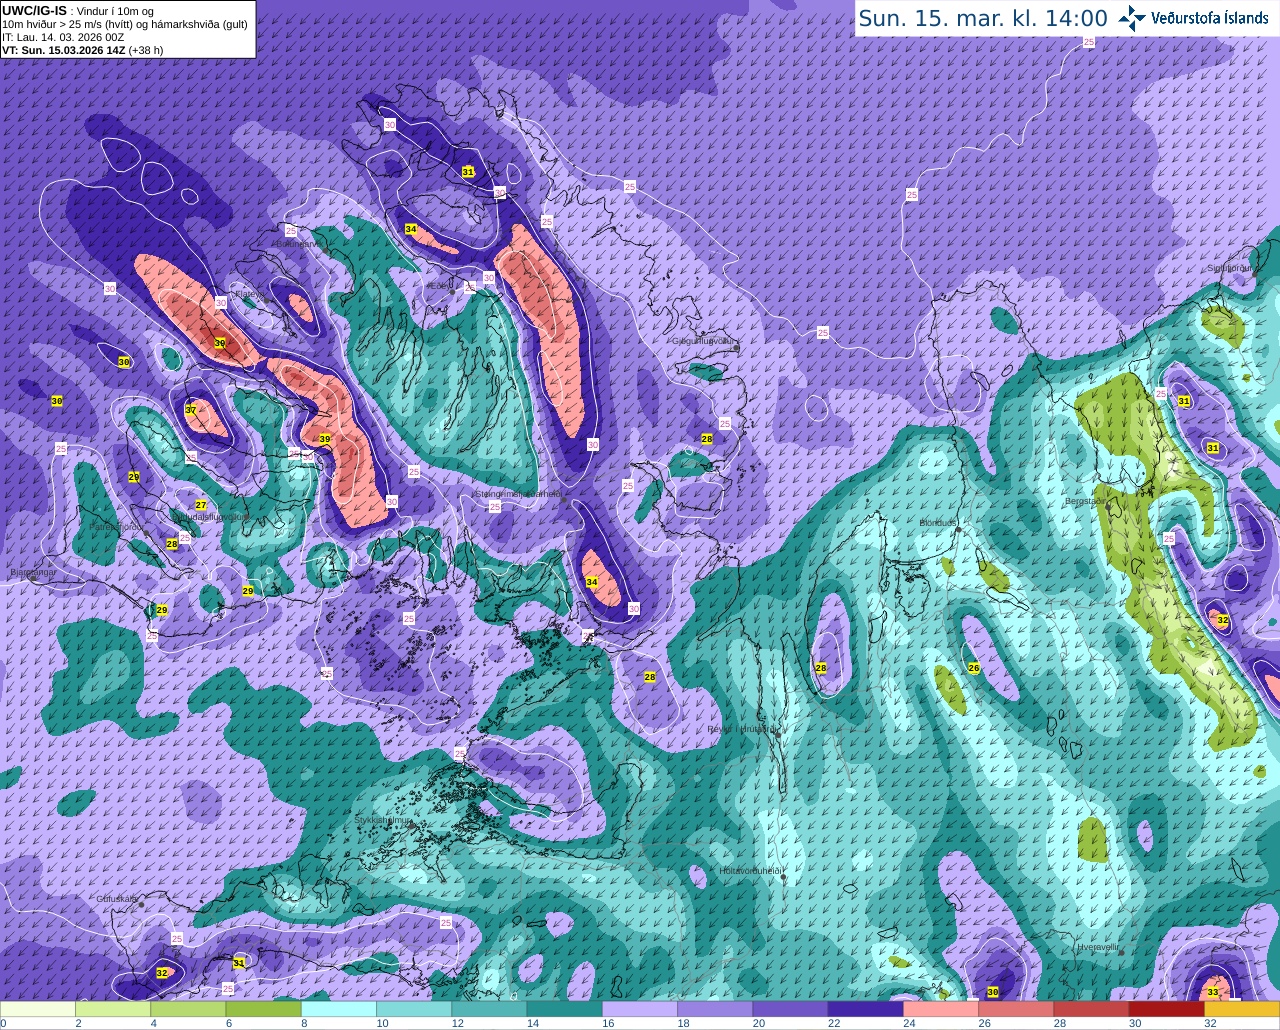Pick the 0–2 m/s legend swatch
The height and width of the screenshot is (1030, 1280).
coord(38,1009)
